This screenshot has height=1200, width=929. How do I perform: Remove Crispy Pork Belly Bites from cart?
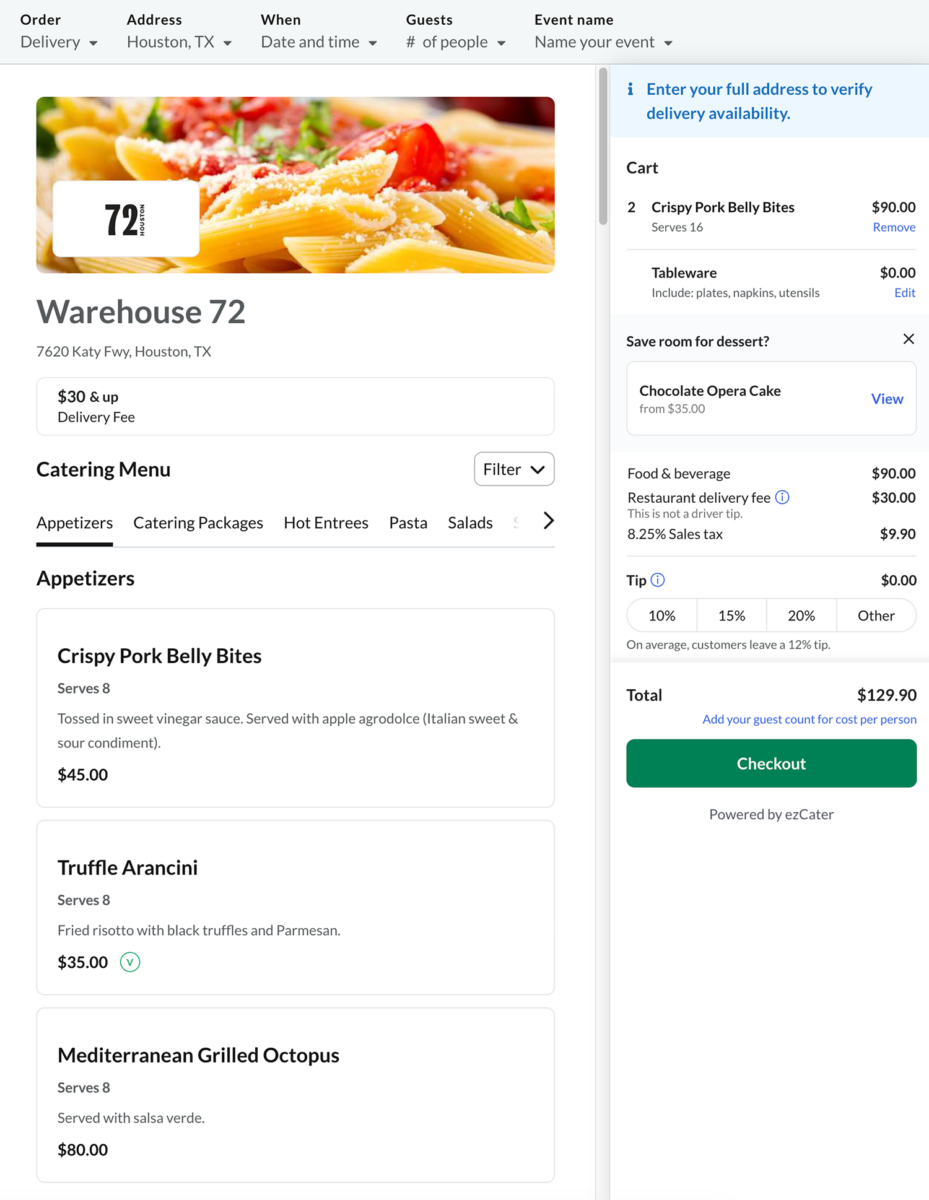pyautogui.click(x=894, y=227)
